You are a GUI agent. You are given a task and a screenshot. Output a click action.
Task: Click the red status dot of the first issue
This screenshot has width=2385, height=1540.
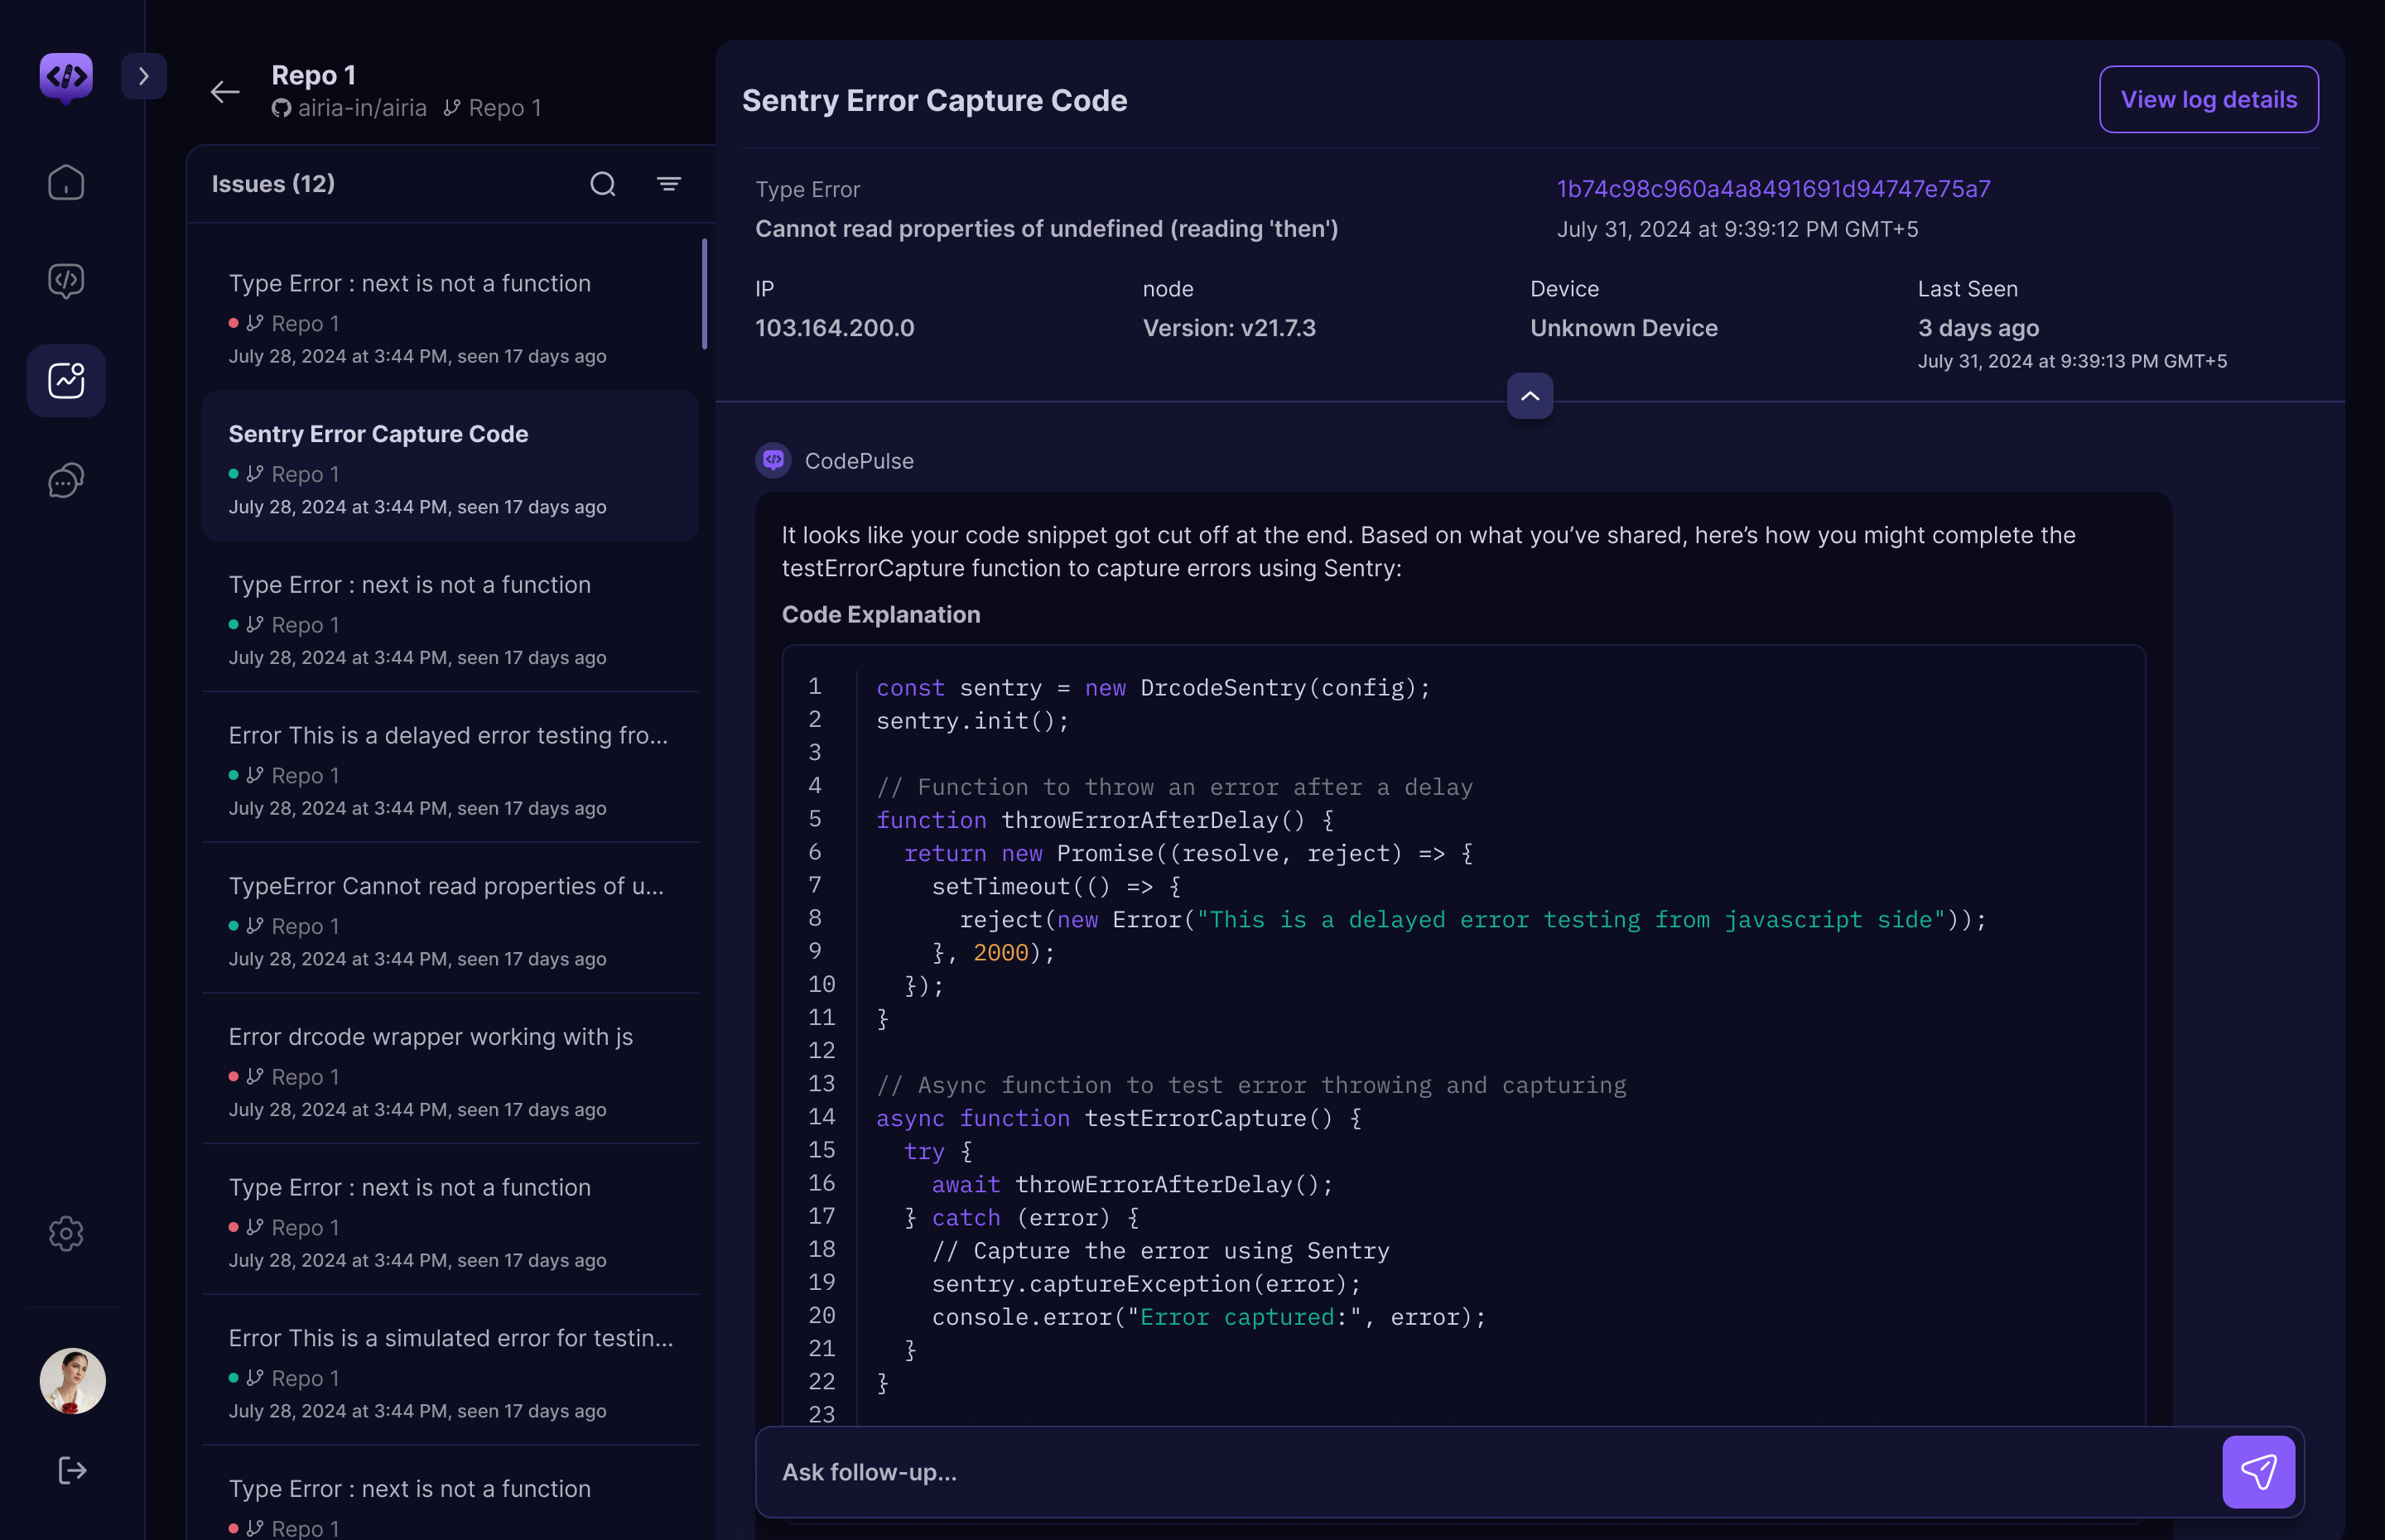tap(233, 323)
